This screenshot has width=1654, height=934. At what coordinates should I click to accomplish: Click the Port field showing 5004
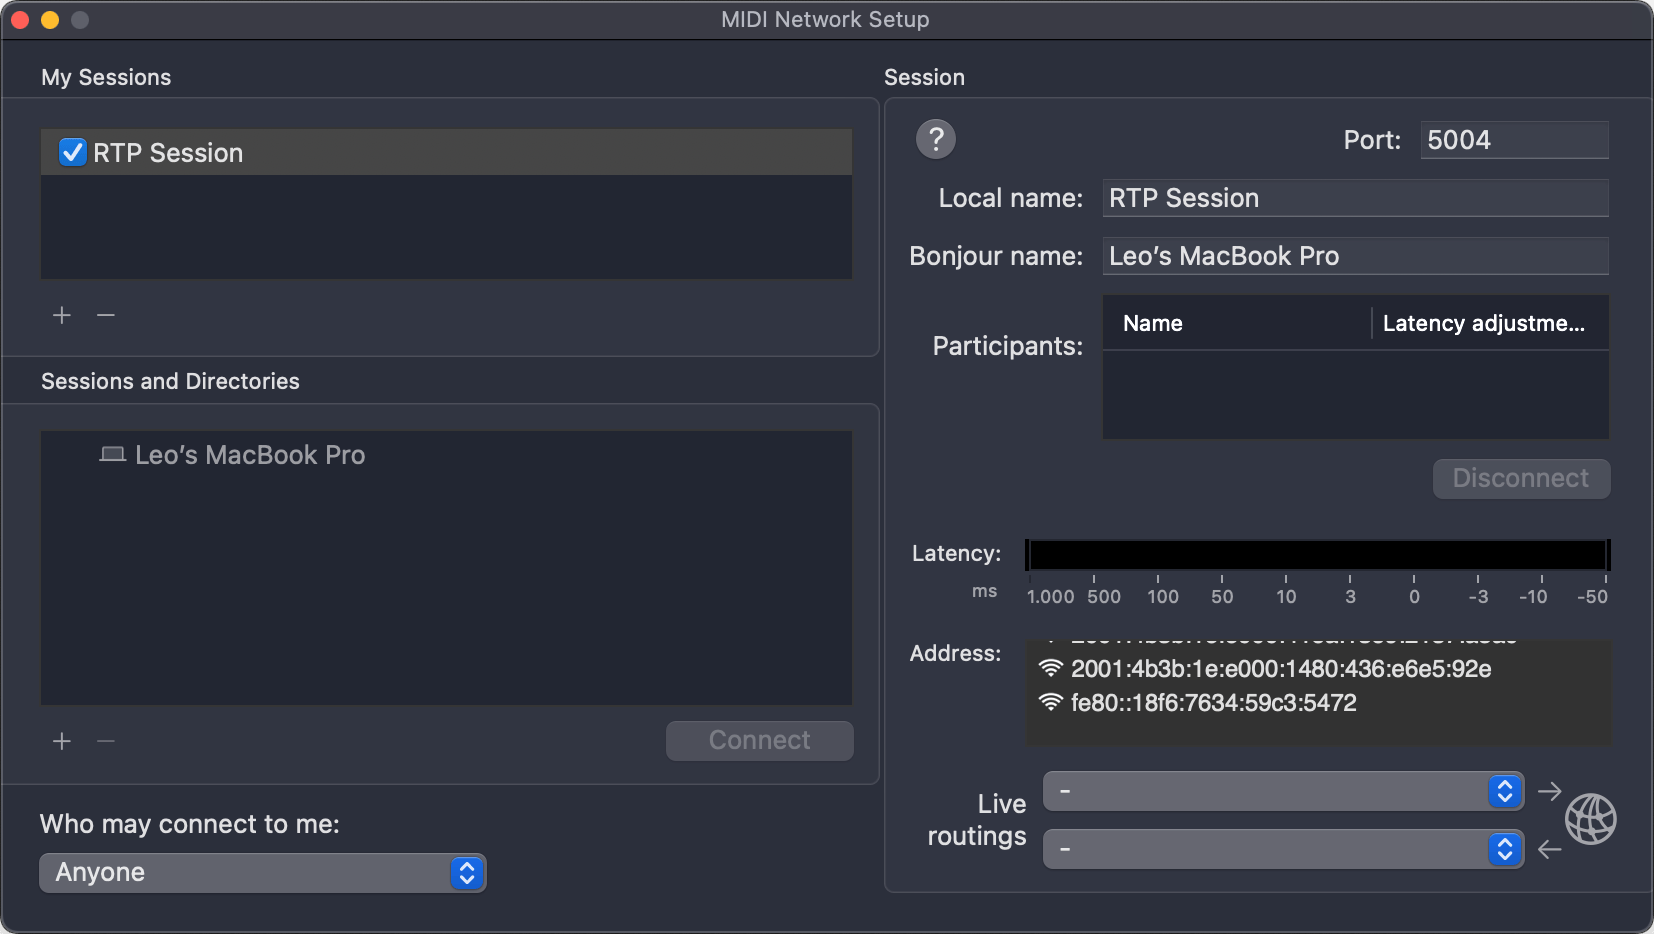pos(1514,140)
